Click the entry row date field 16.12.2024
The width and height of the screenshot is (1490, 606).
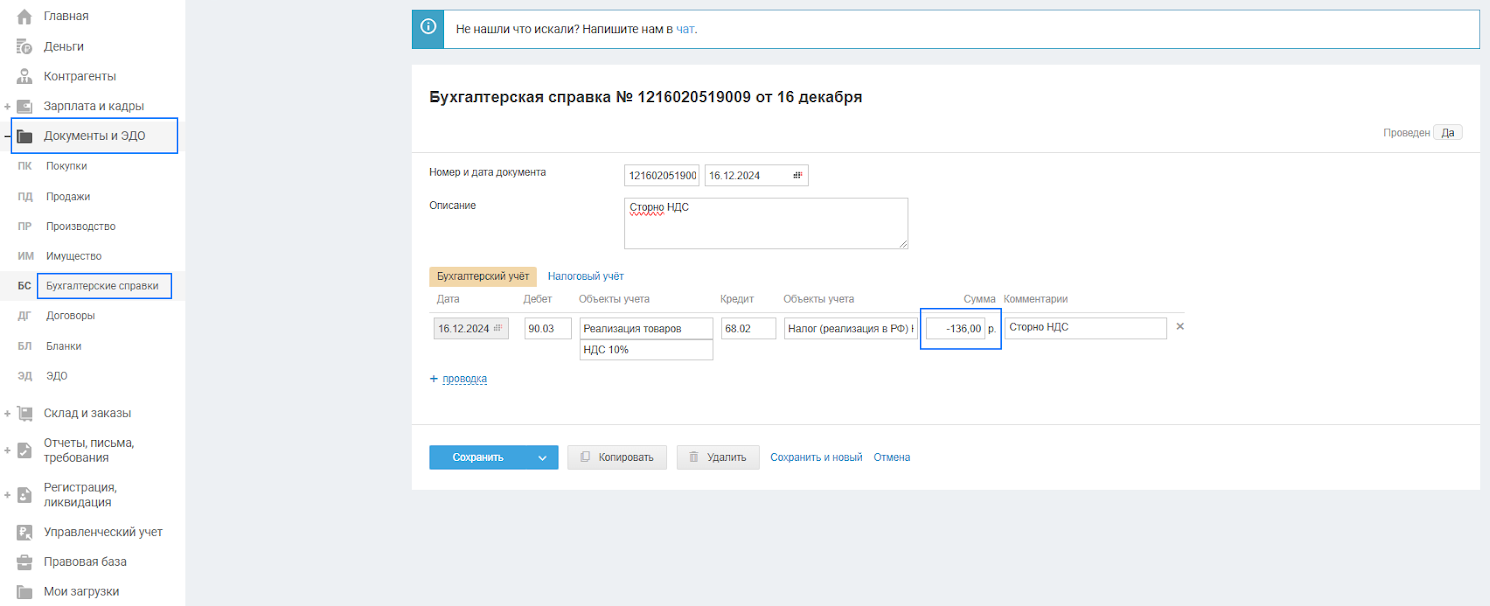pos(471,328)
